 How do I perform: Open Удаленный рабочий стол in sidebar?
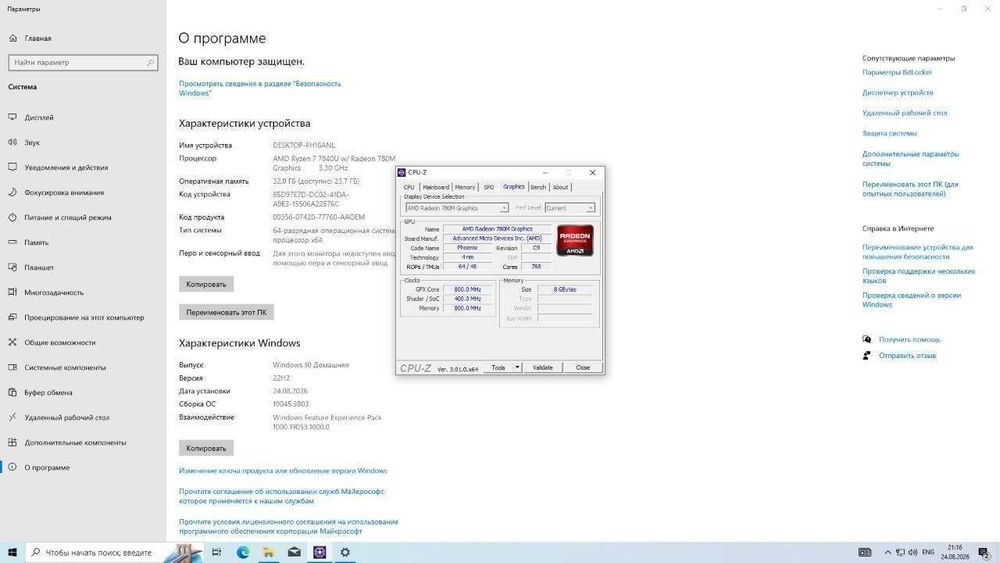[67, 417]
